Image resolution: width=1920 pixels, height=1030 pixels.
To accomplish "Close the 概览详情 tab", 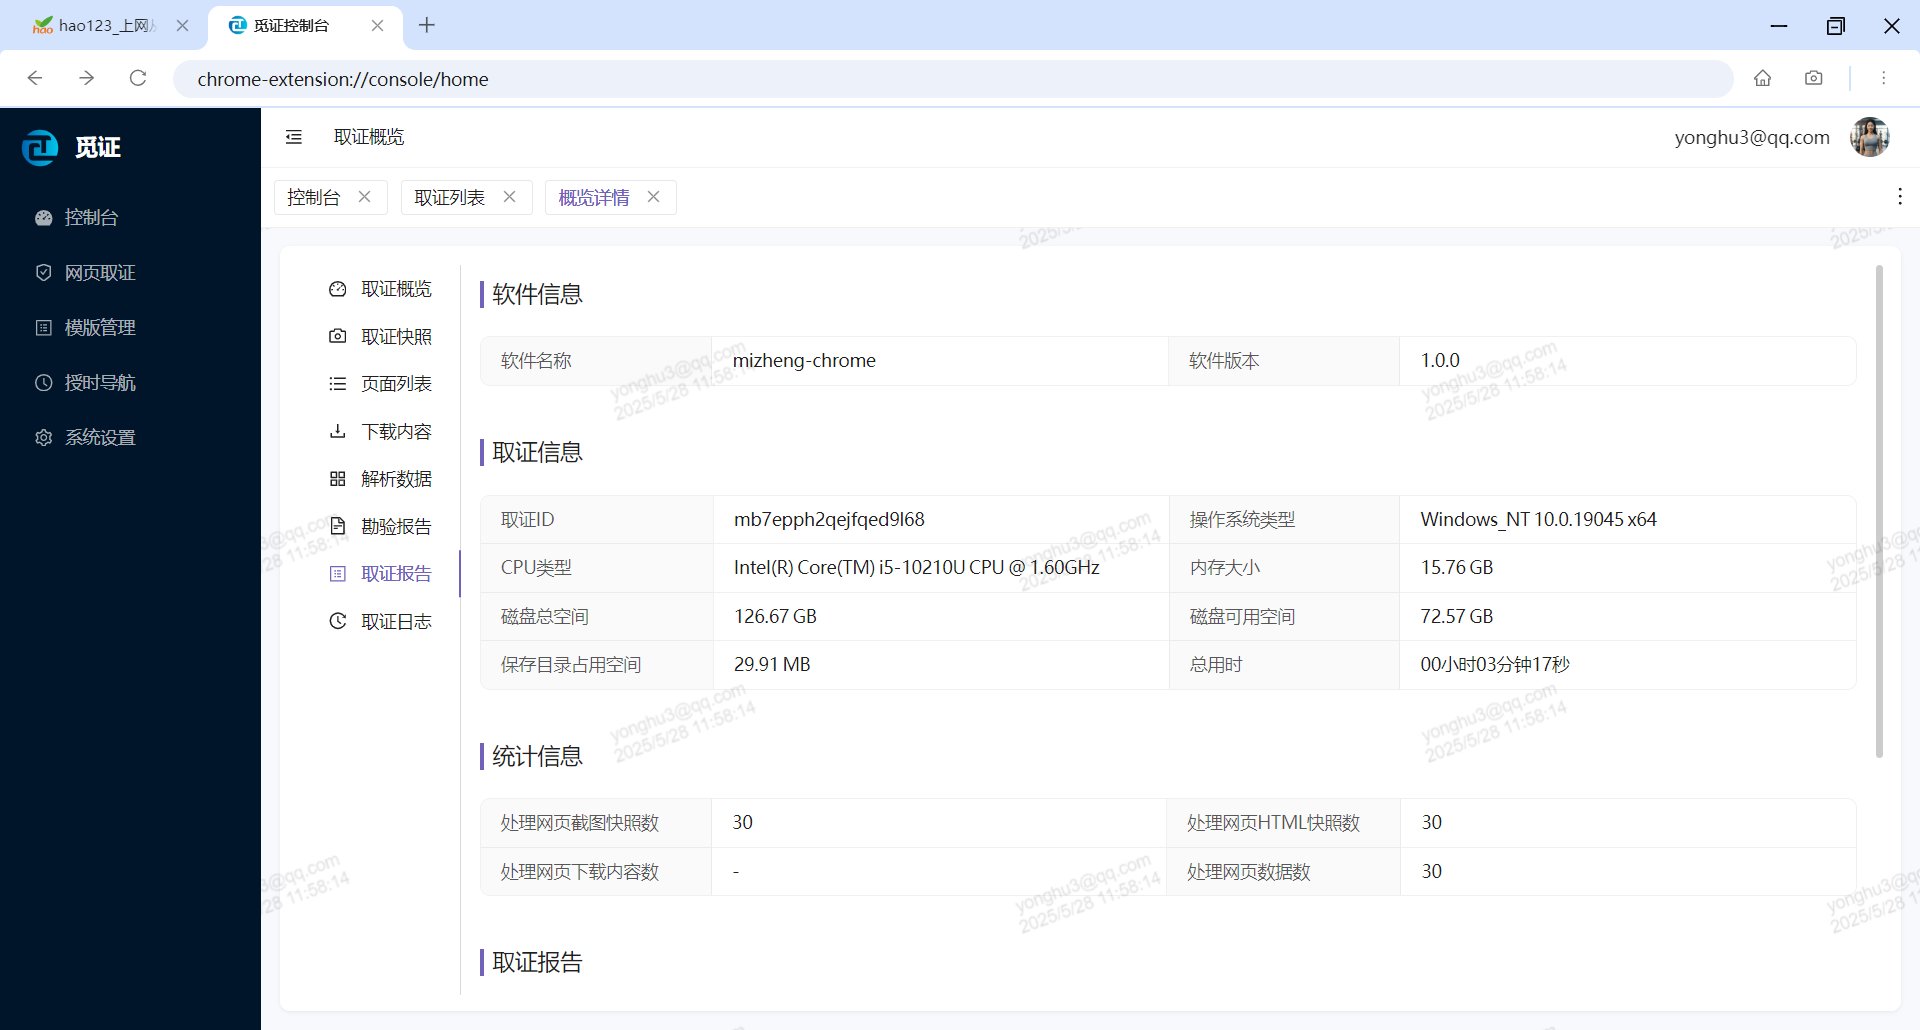I will [x=654, y=197].
